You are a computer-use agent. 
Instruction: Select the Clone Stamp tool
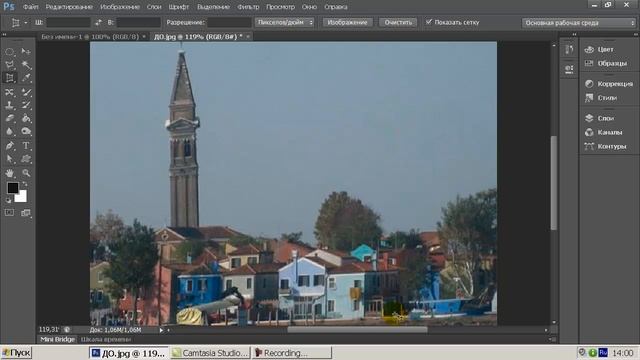(9, 105)
